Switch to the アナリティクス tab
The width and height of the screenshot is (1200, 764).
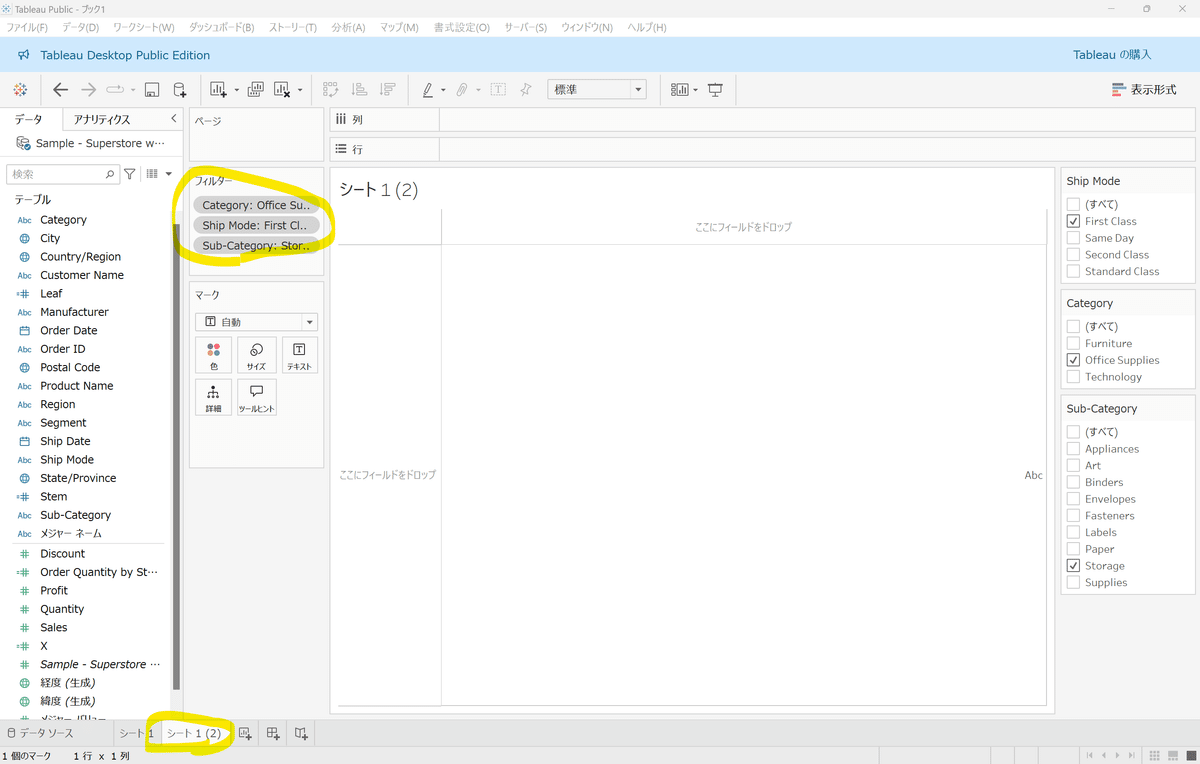pyautogui.click(x=102, y=119)
